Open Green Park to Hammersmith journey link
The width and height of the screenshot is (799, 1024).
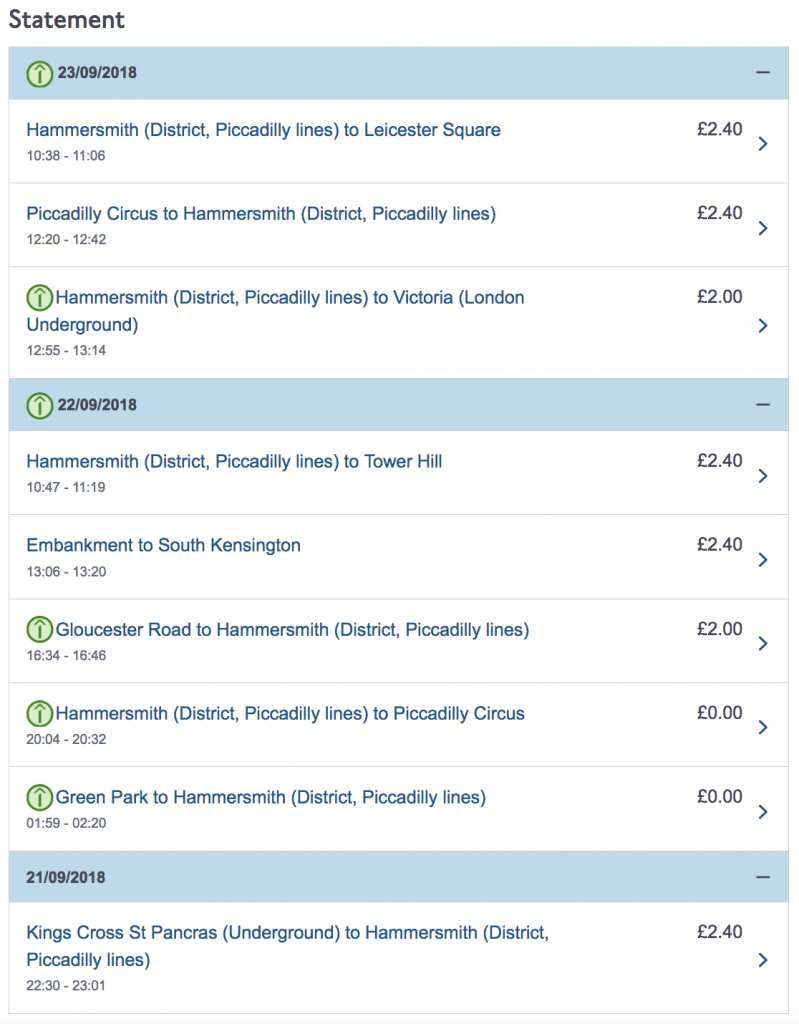(270, 798)
